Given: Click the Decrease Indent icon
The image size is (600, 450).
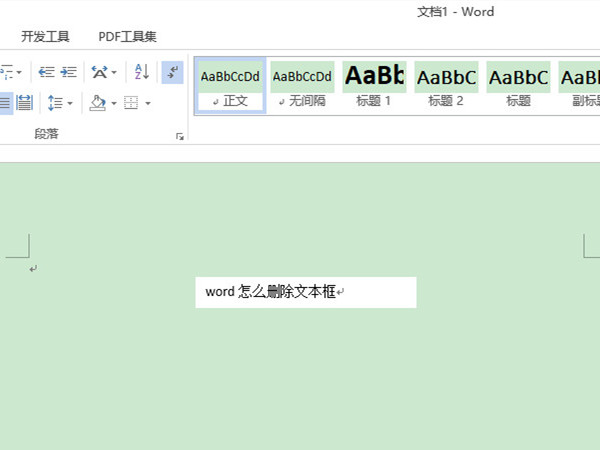Looking at the screenshot, I should click(x=46, y=72).
